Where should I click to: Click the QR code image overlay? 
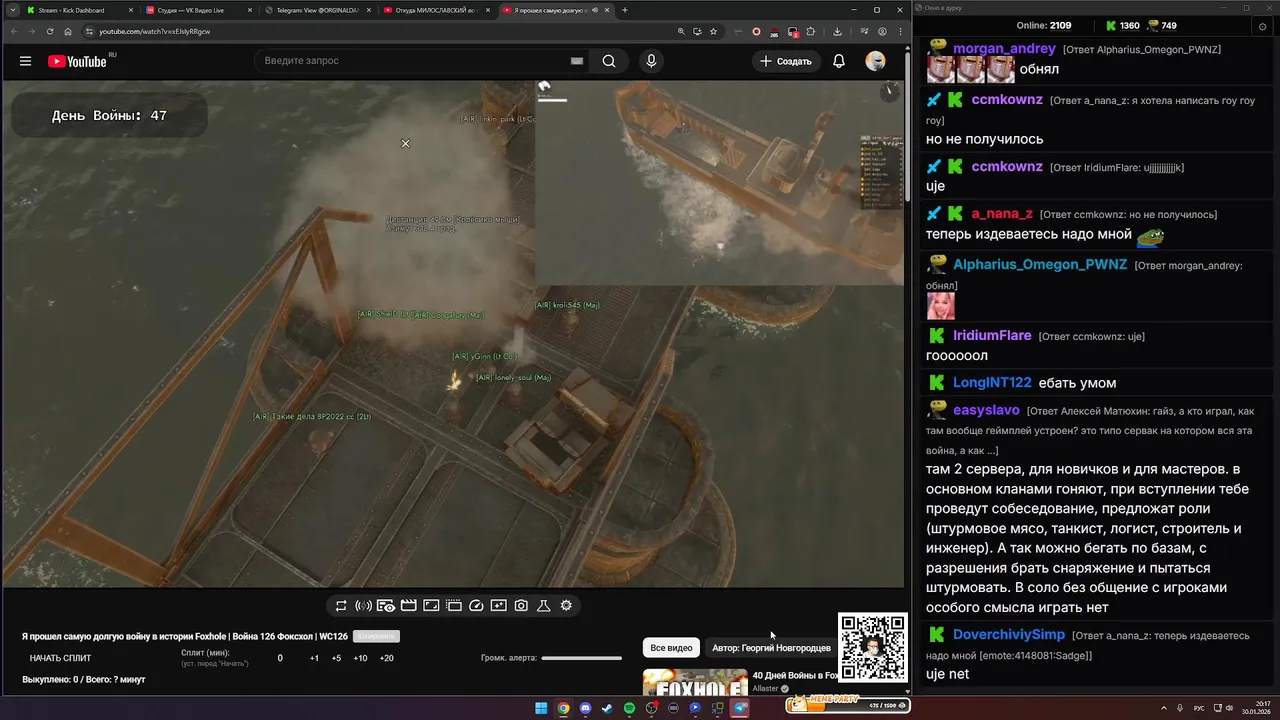point(873,648)
